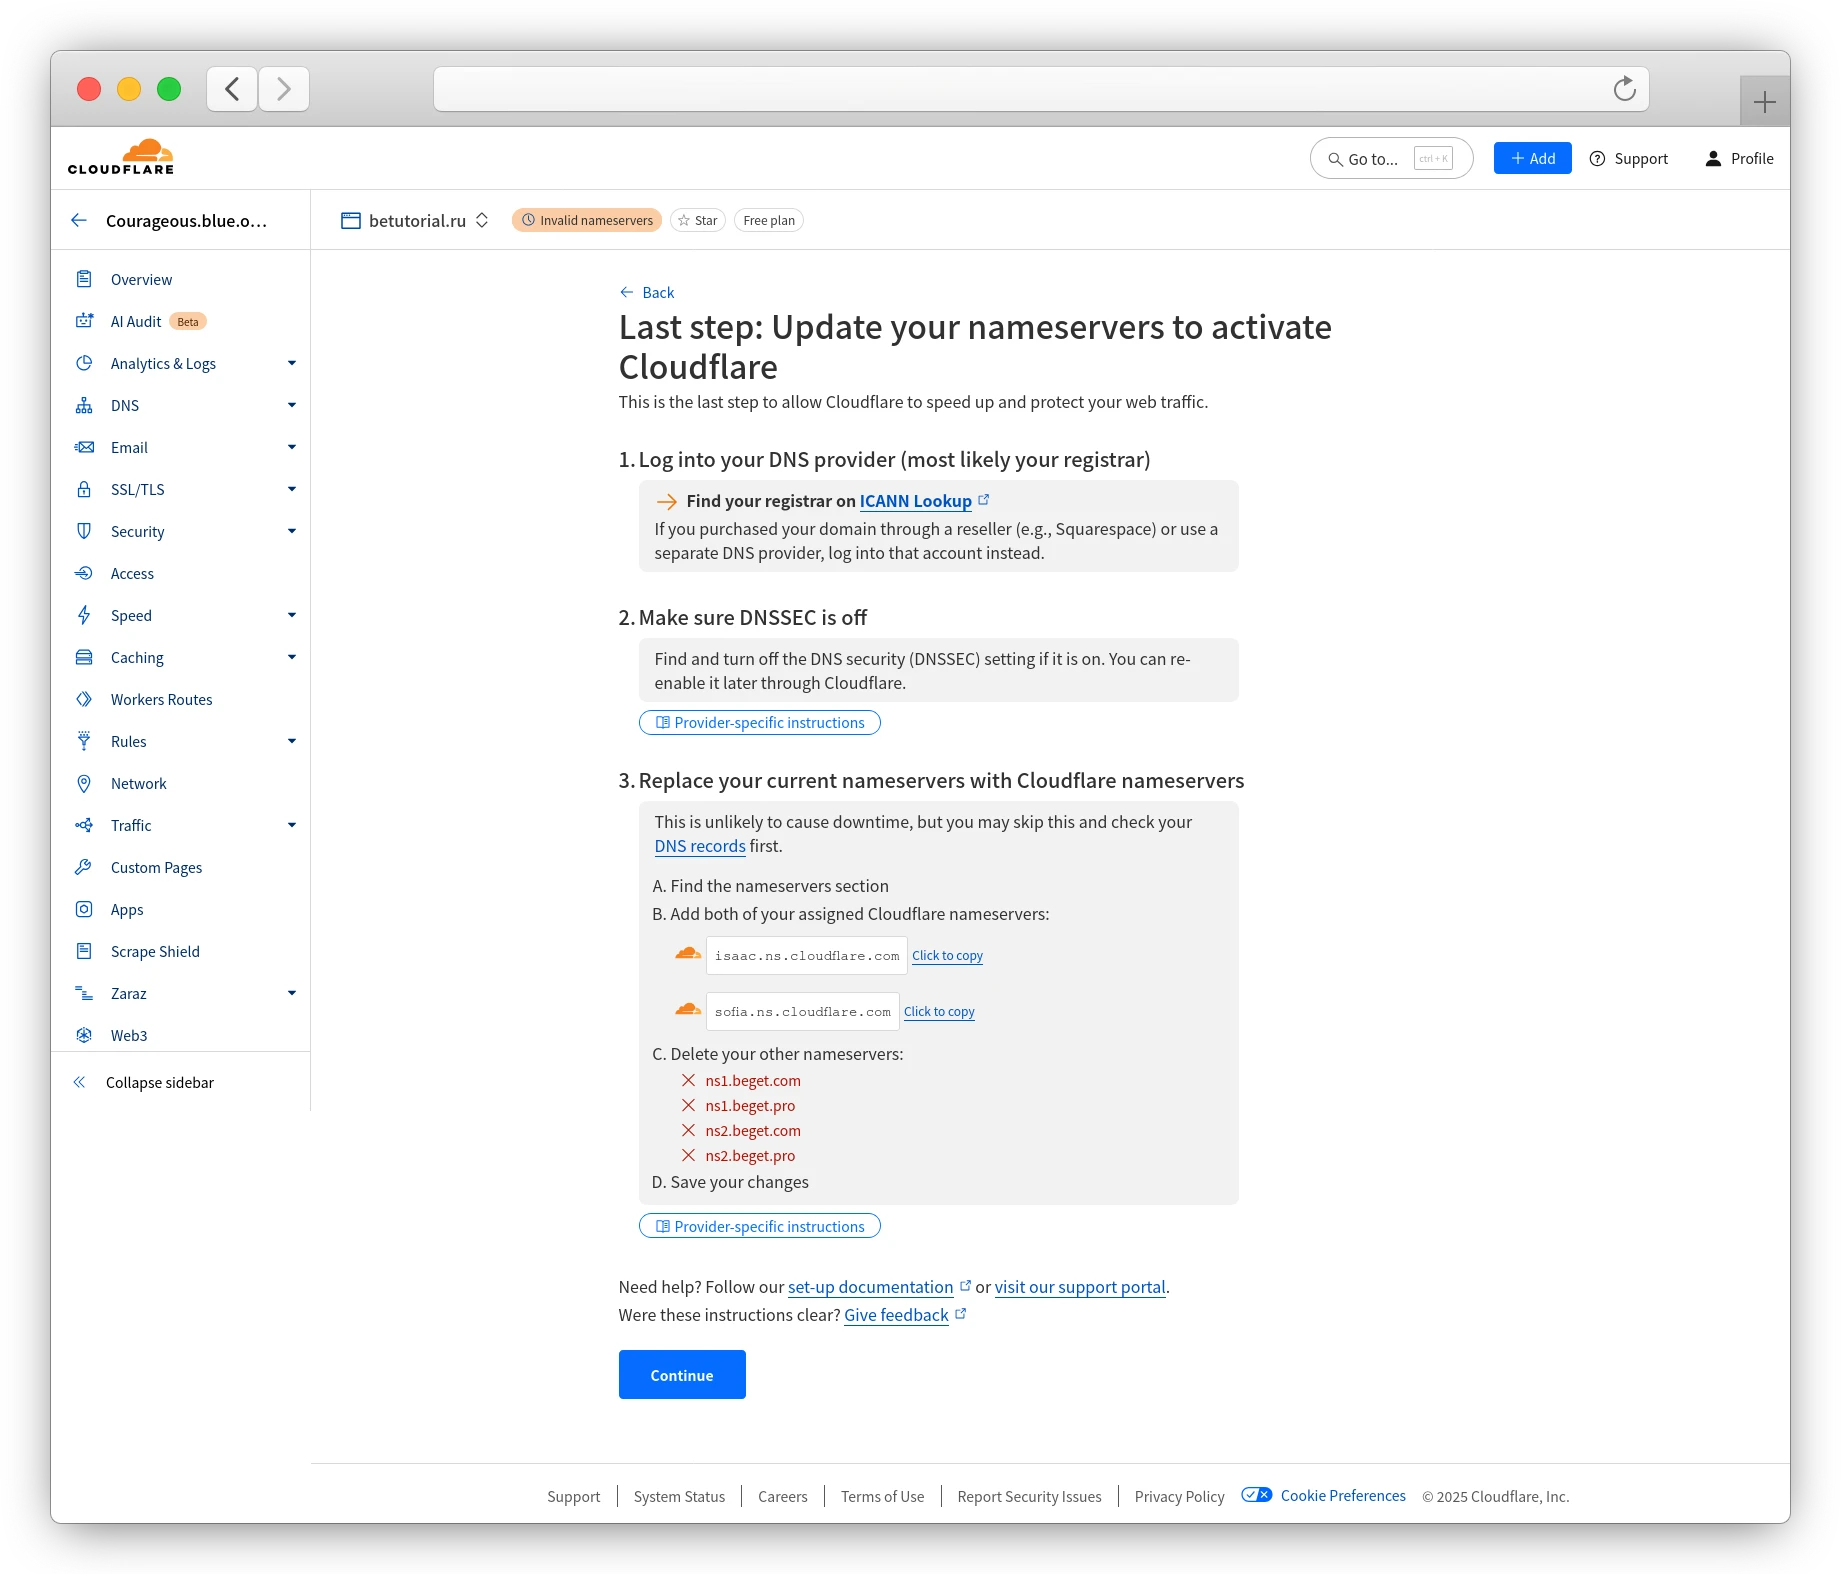The width and height of the screenshot is (1841, 1574).
Task: Open the Caching icon
Action: 85,657
